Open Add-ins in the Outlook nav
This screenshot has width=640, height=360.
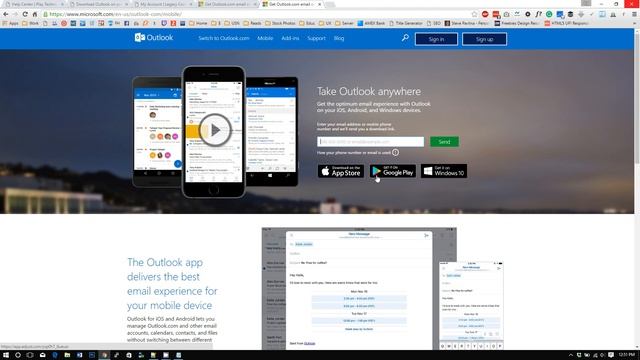pyautogui.click(x=290, y=38)
